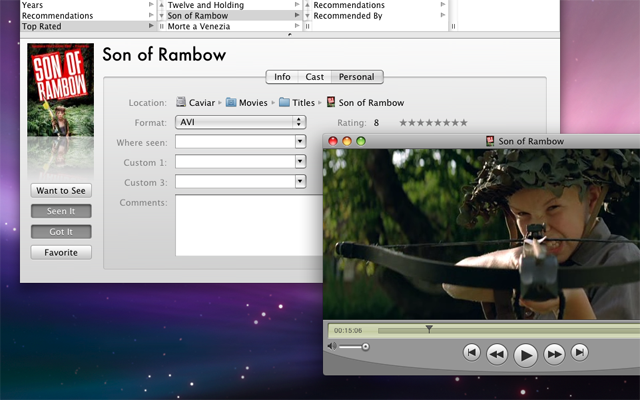Toggle the Favorite button
The width and height of the screenshot is (640, 400).
pyautogui.click(x=60, y=252)
